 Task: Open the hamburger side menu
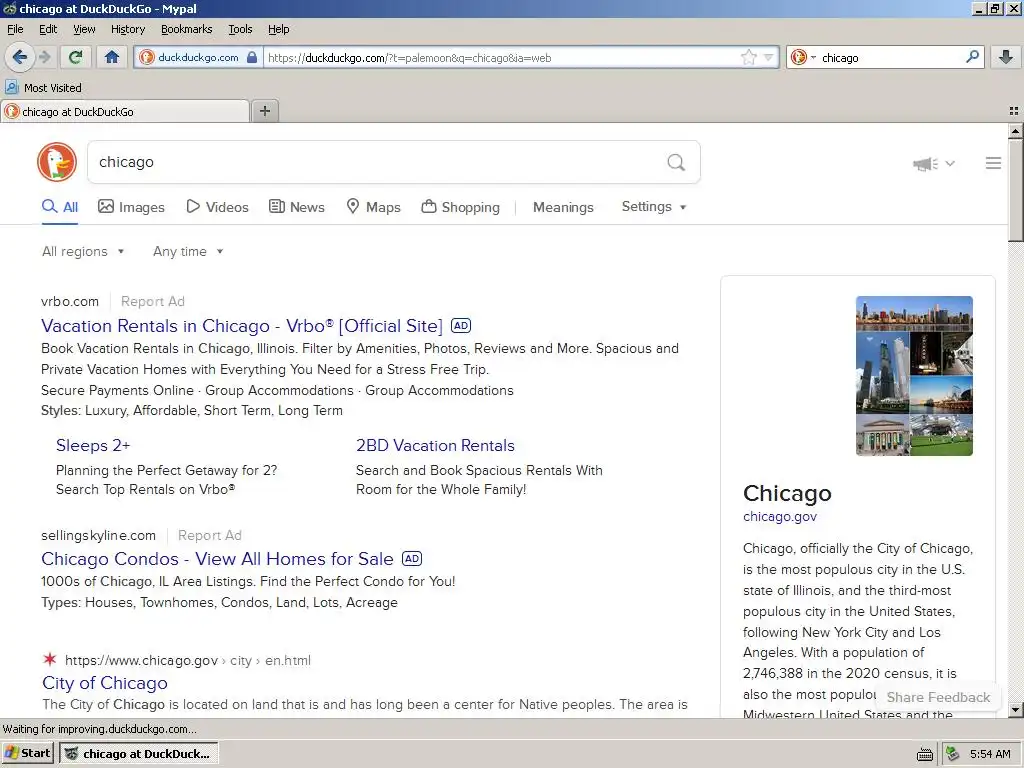tap(993, 163)
